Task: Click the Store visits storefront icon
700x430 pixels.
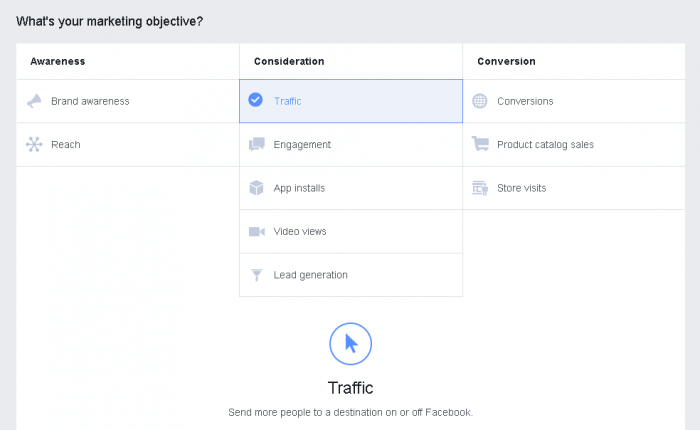Action: coord(480,188)
